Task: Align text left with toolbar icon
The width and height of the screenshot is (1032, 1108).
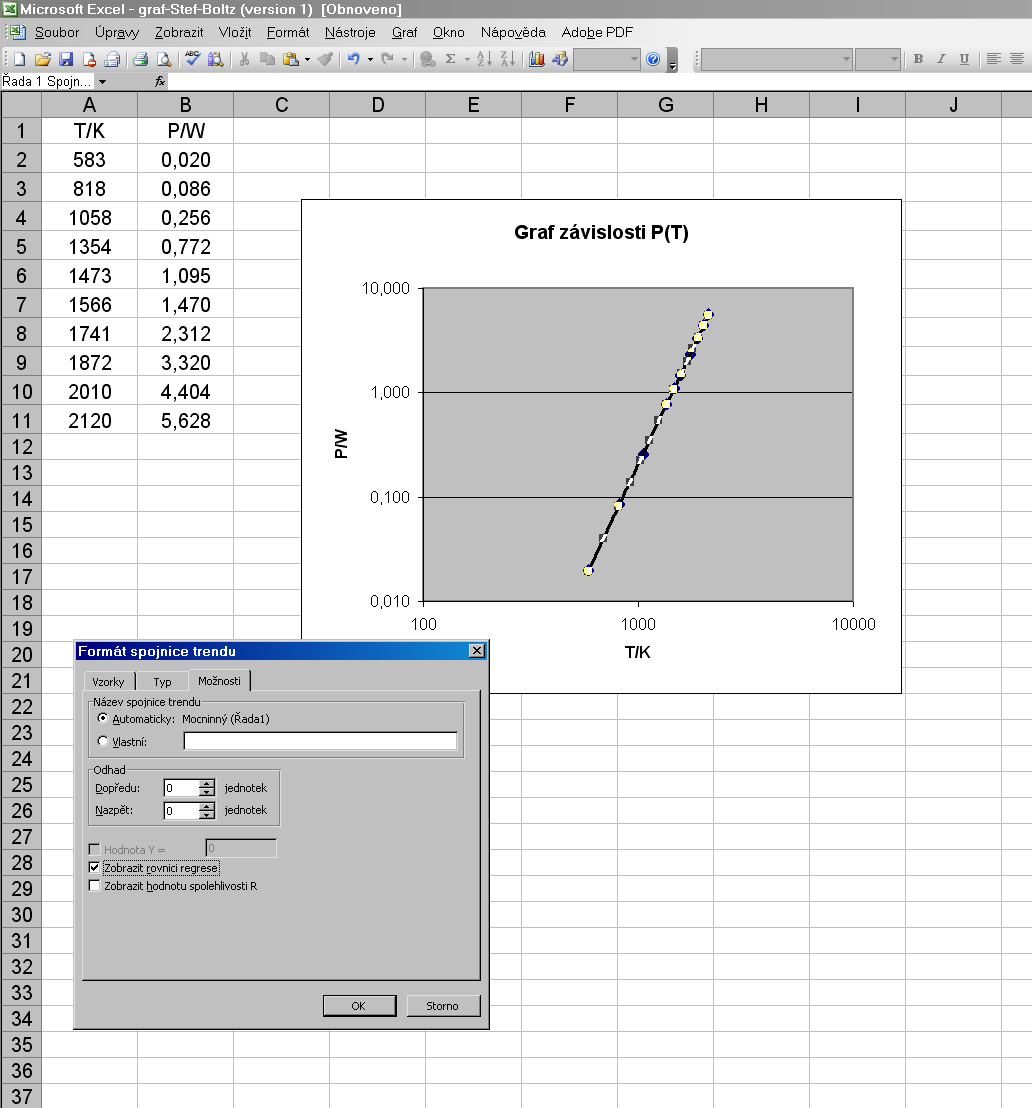Action: 993,59
